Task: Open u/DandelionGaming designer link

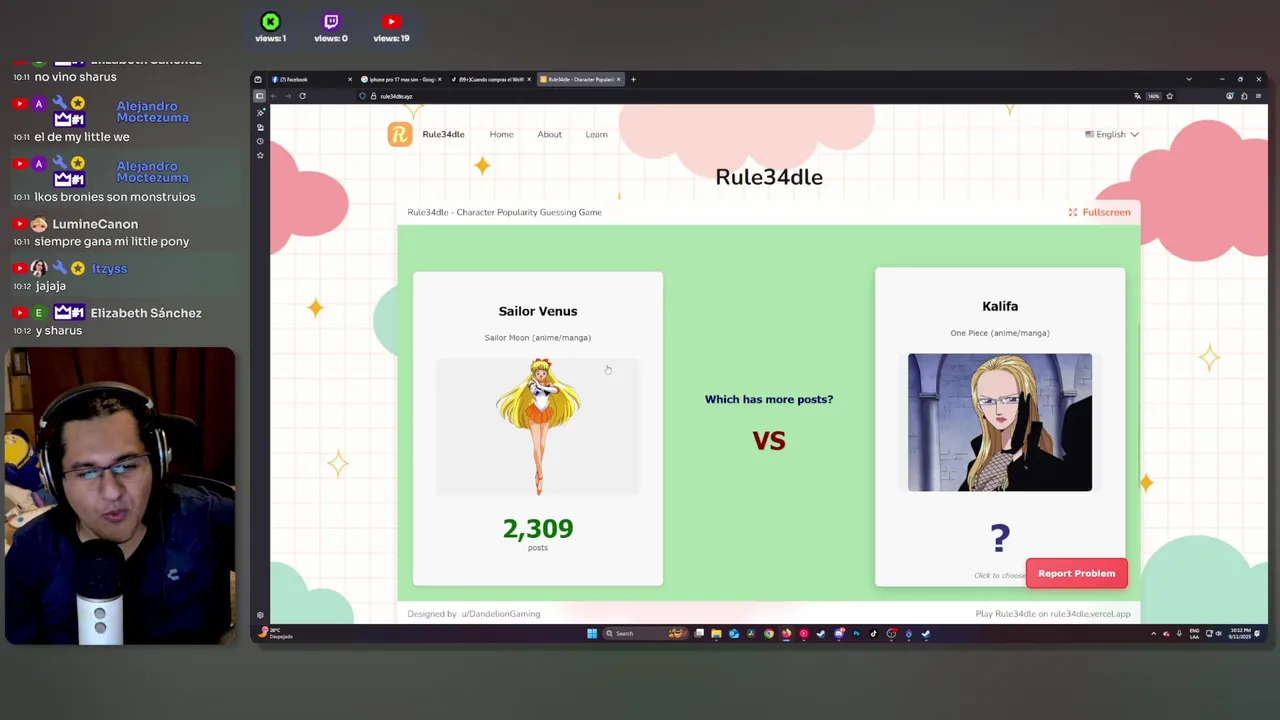Action: (x=500, y=614)
